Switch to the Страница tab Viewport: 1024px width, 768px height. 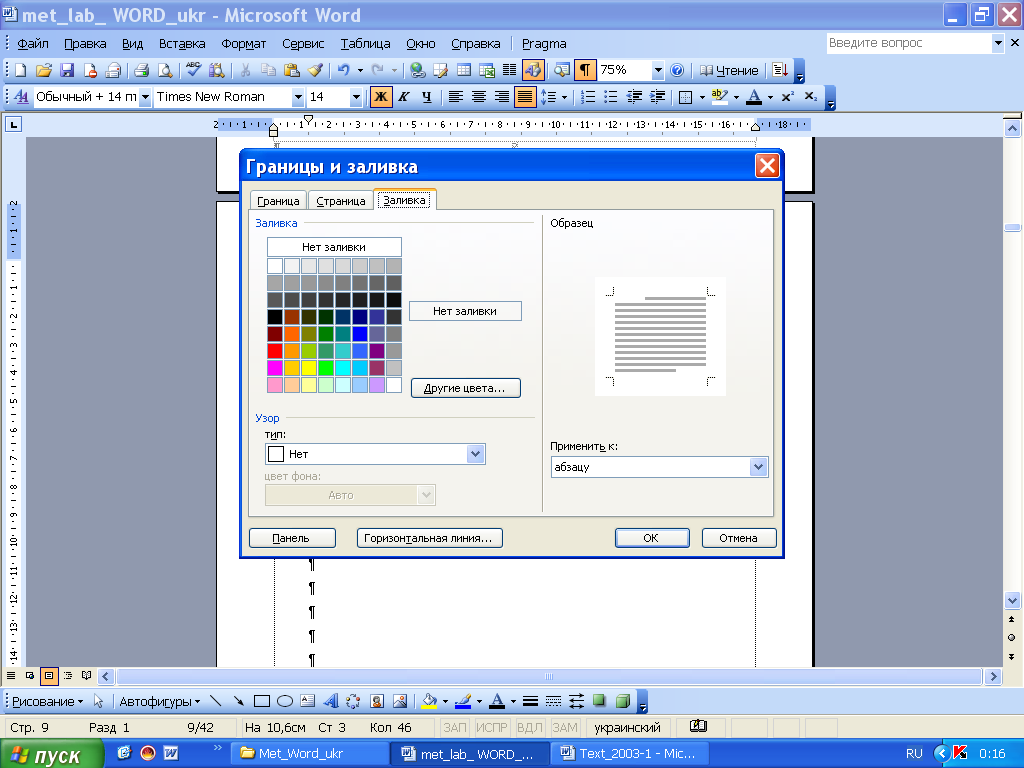point(341,201)
